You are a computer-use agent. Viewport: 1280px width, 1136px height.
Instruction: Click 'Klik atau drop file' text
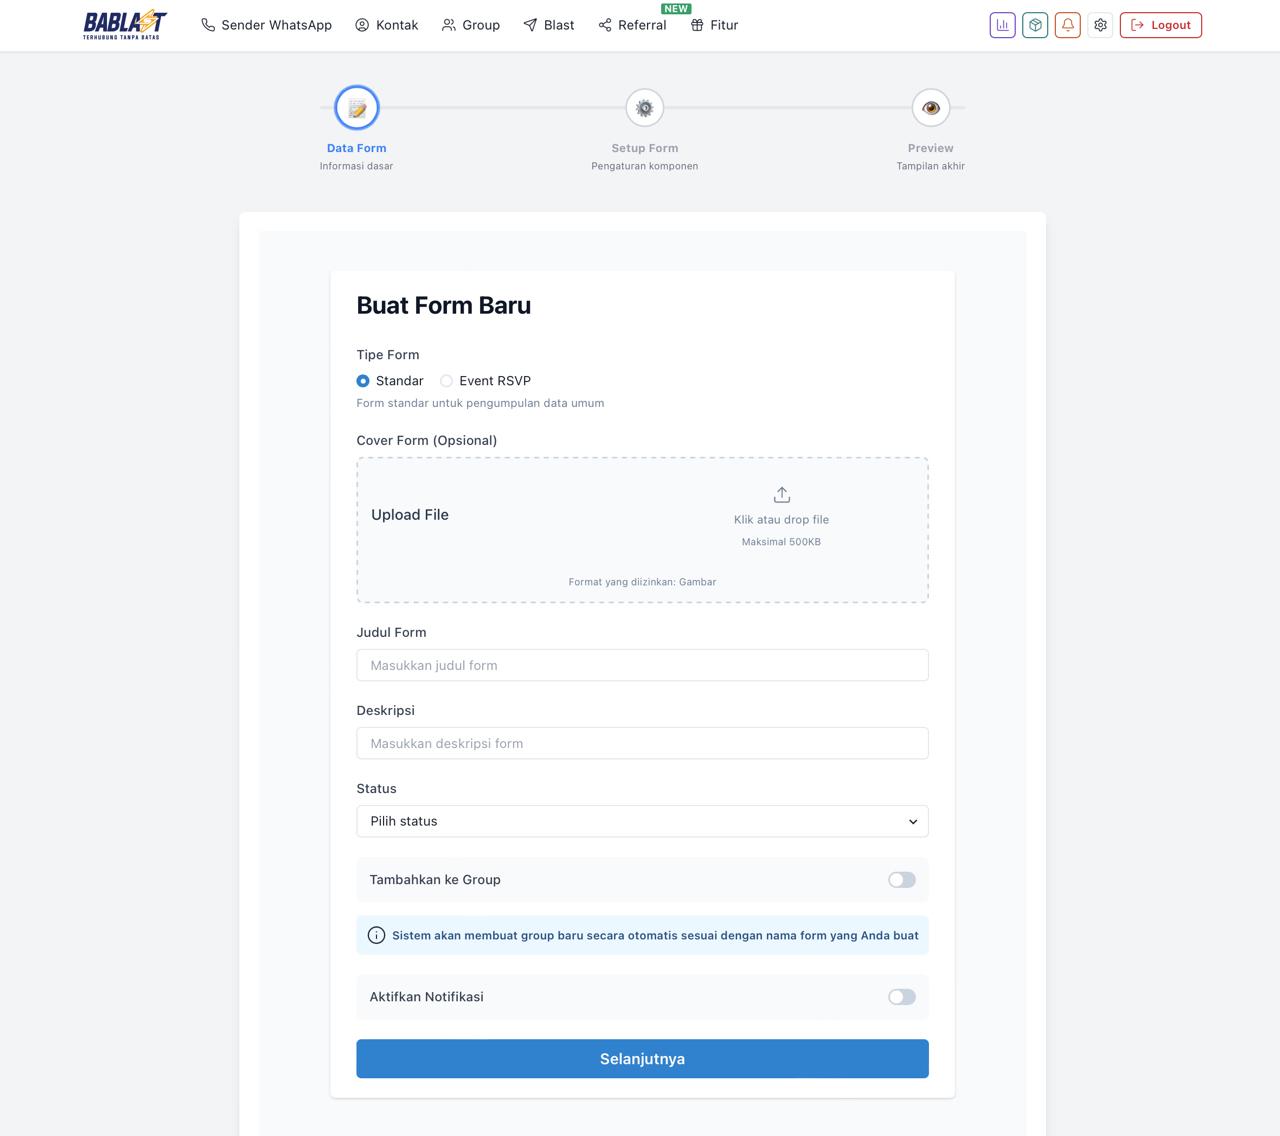(782, 520)
